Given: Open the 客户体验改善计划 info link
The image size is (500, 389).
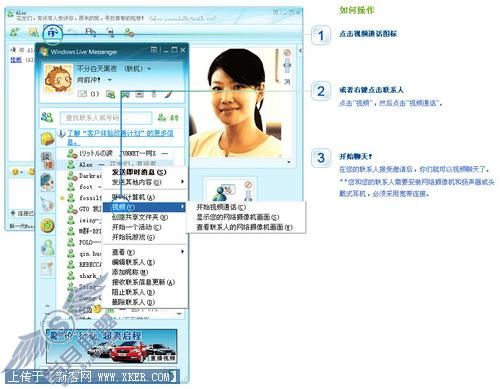Looking at the screenshot, I should 120,137.
